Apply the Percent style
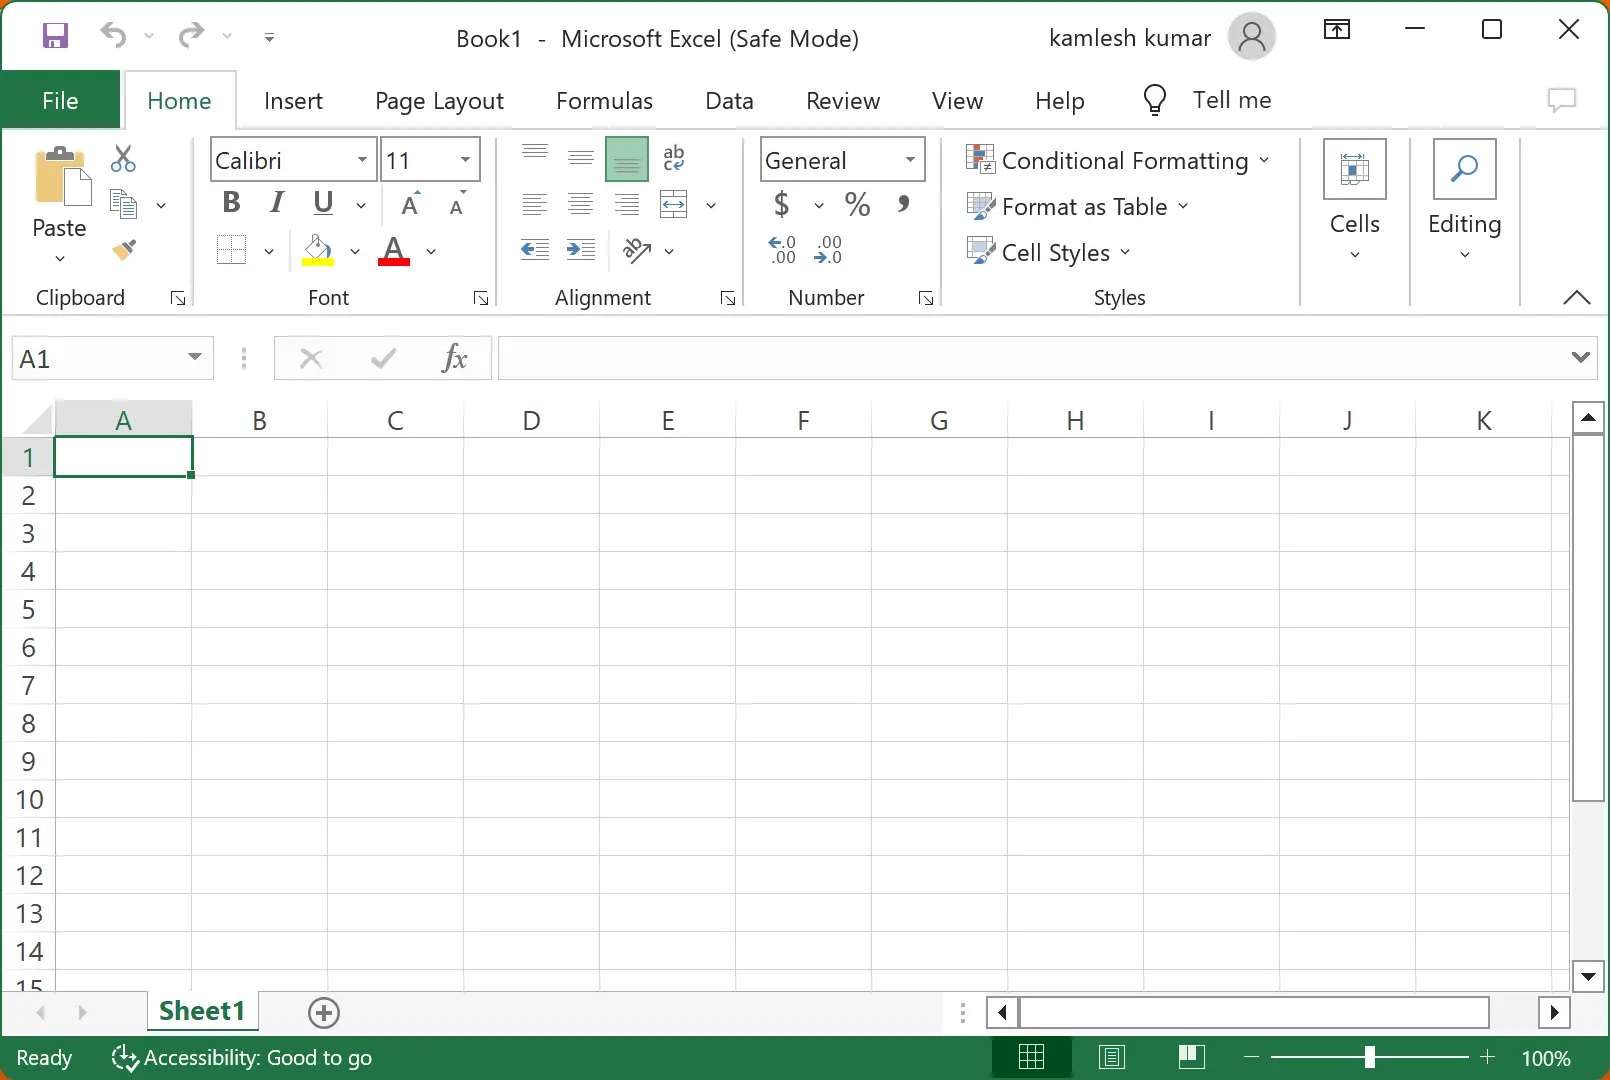The height and width of the screenshot is (1080, 1610). coord(856,204)
